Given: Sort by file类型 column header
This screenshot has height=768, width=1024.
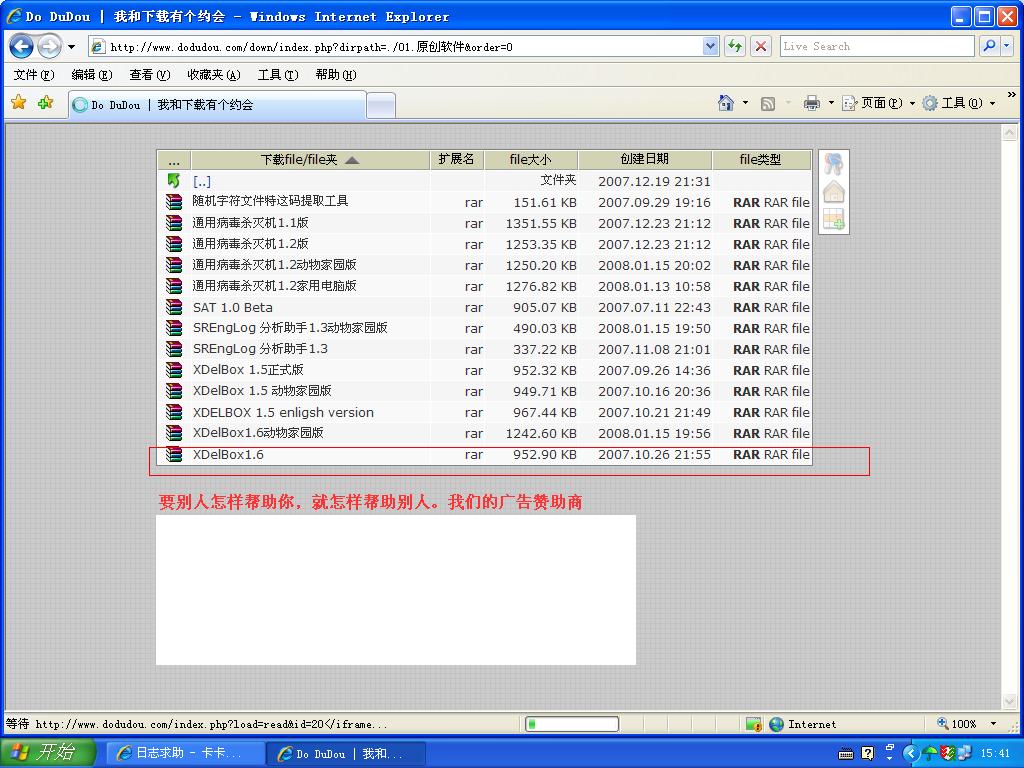Looking at the screenshot, I should tap(760, 159).
